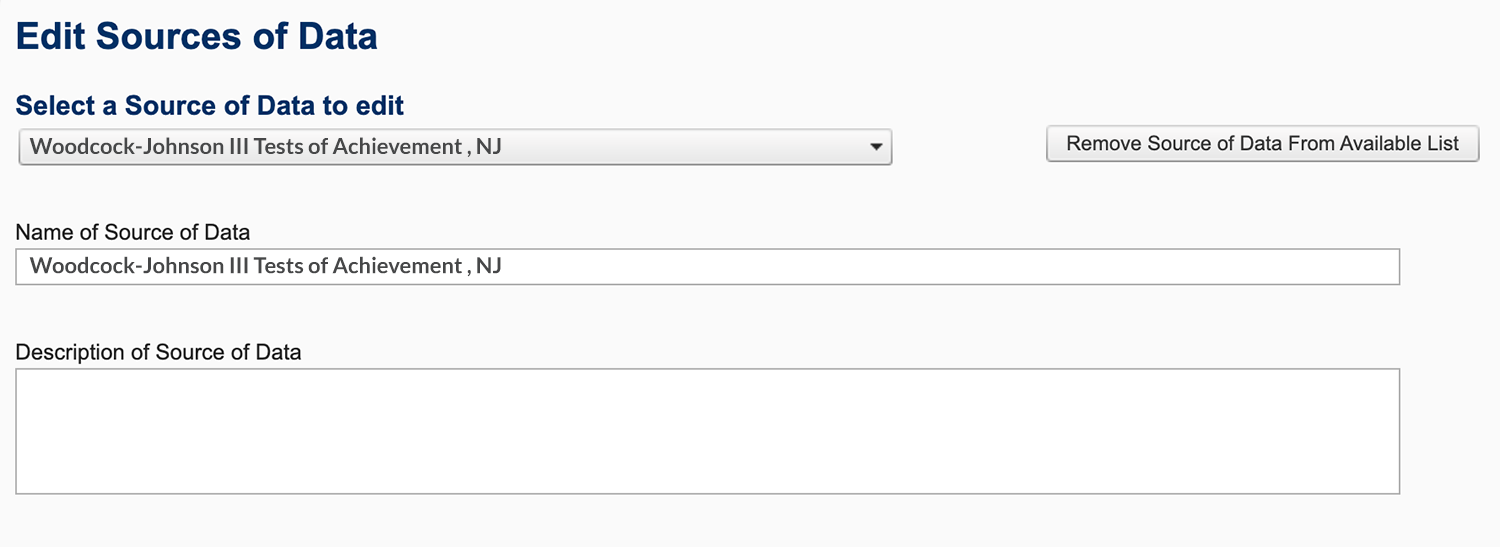Click the "Name of Source of Data" label
Image resolution: width=1500 pixels, height=547 pixels.
coord(133,232)
